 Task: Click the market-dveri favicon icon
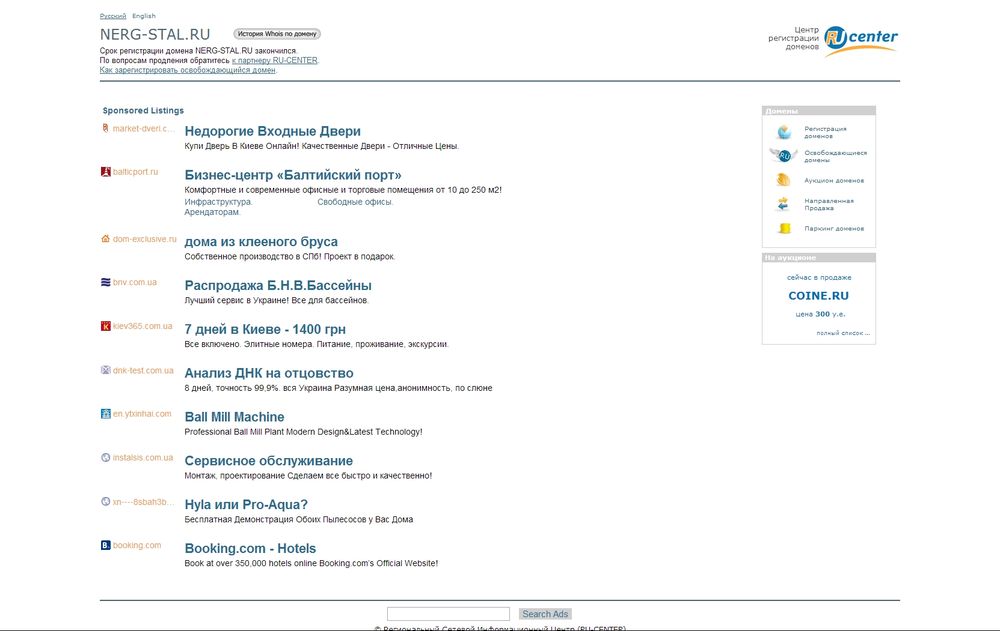click(106, 128)
